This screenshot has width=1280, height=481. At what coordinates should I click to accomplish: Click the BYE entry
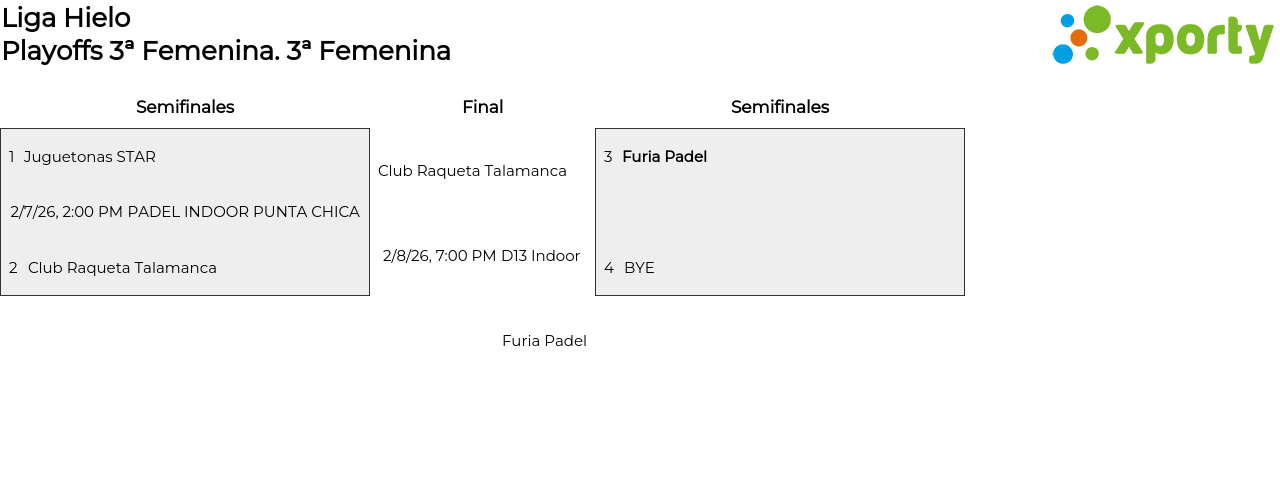click(x=639, y=268)
